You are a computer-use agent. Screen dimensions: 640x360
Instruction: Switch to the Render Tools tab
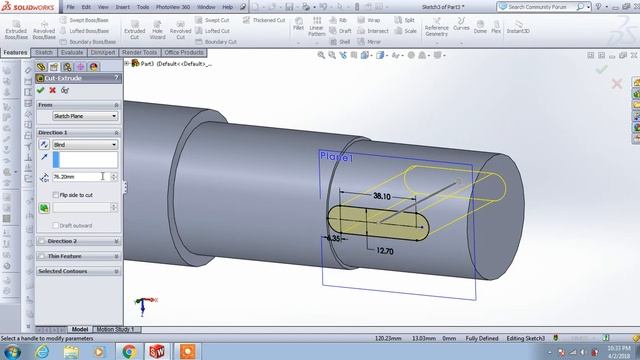[x=140, y=53]
